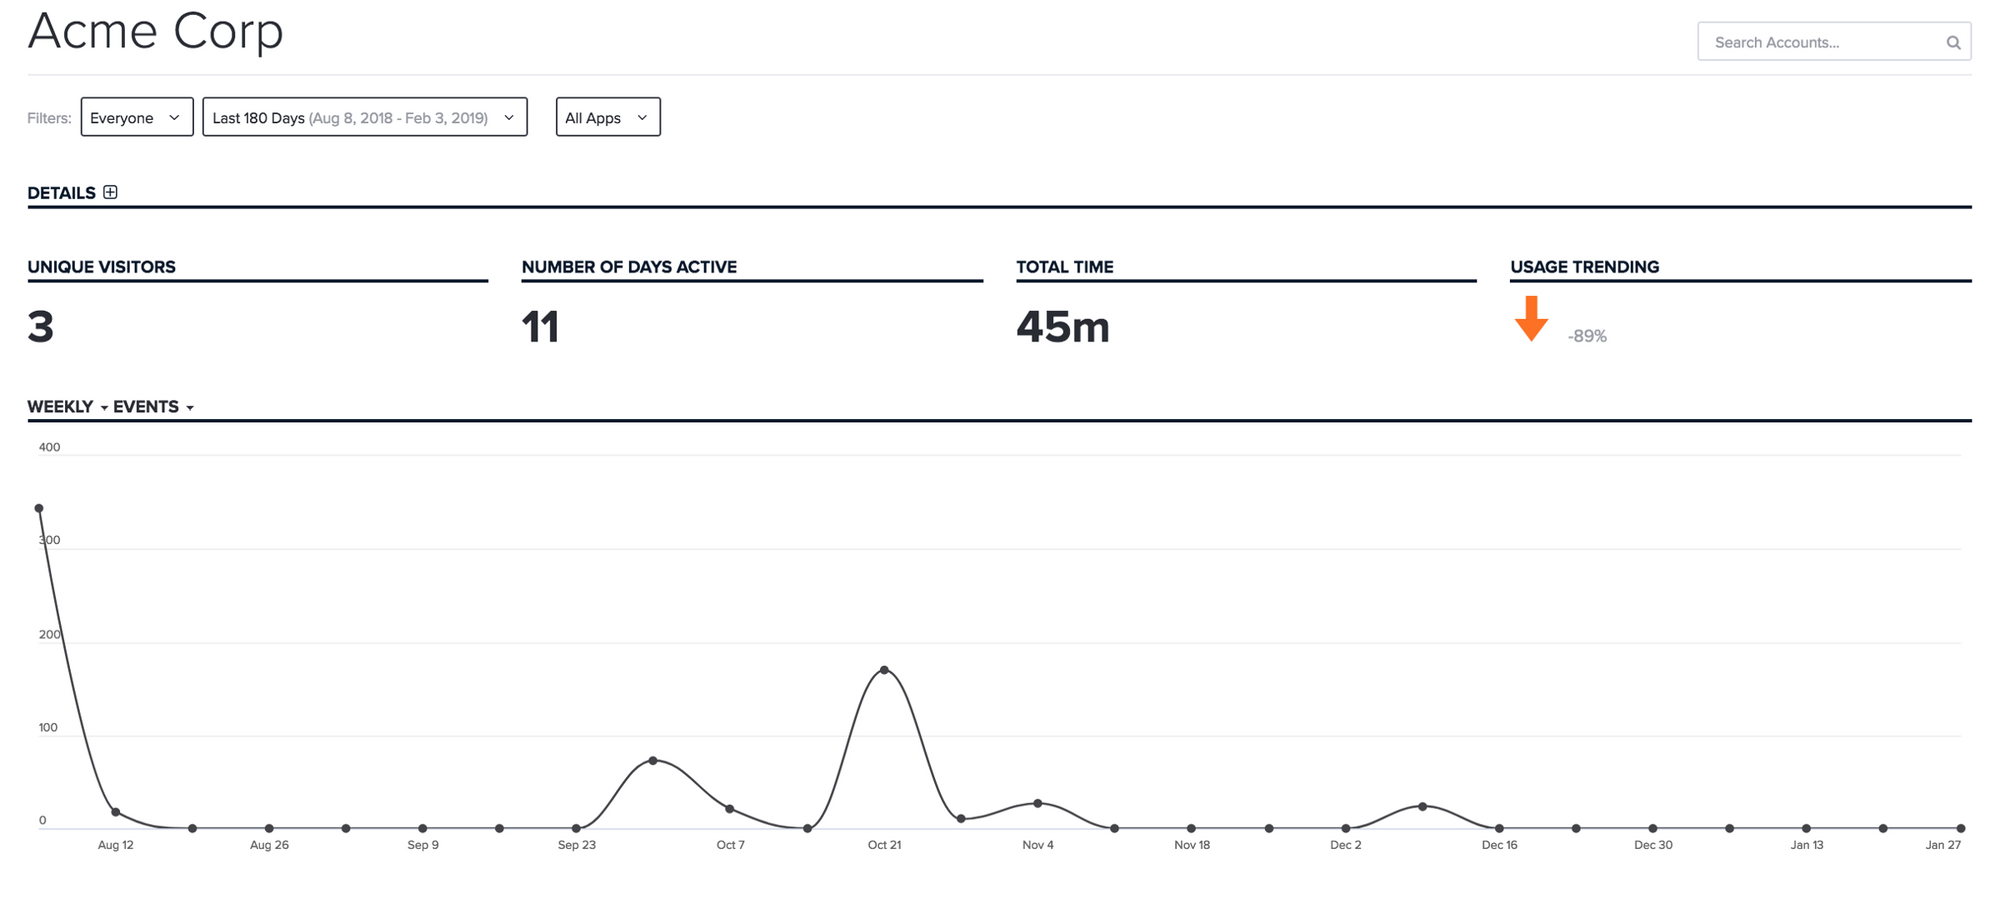The image size is (2000, 904).
Task: Click the 100 y-axis label
Action: 48,728
